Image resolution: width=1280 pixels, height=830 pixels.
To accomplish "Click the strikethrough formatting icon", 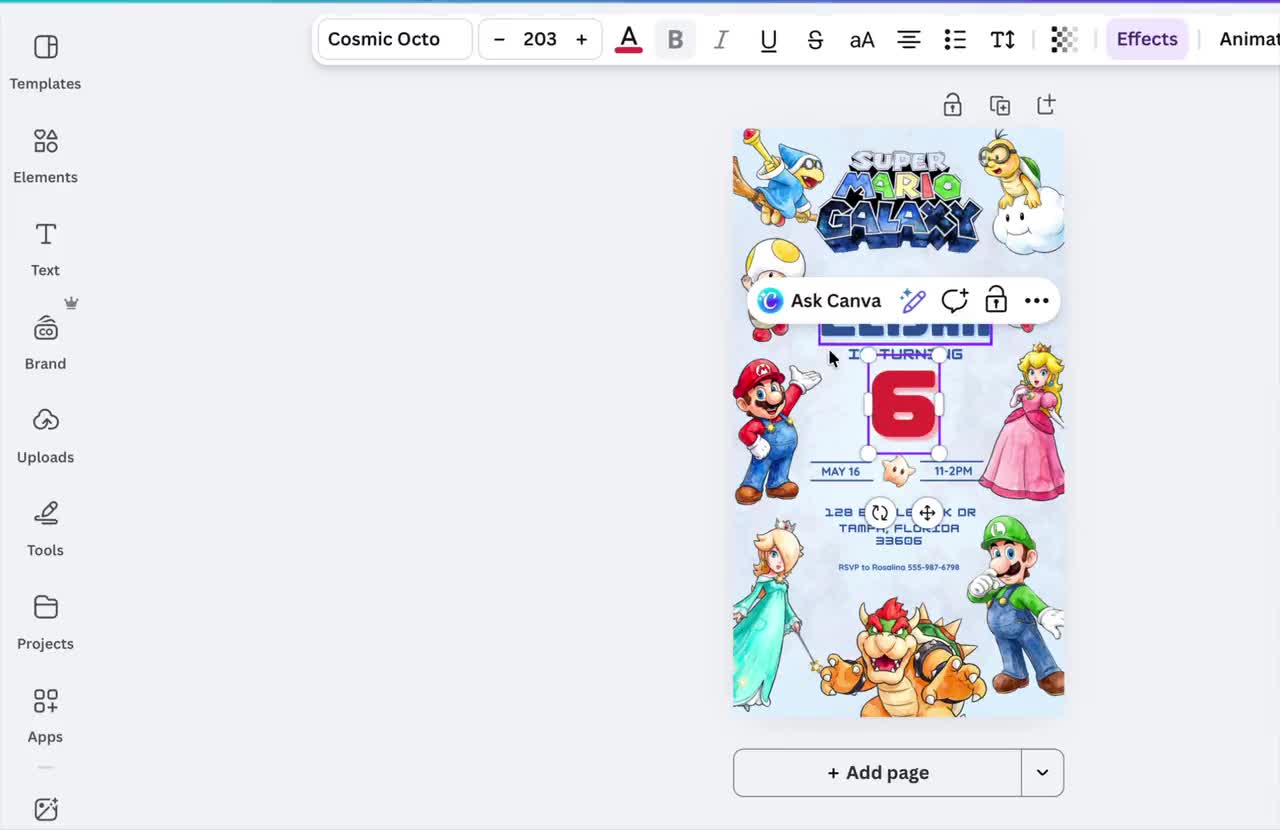I will tap(815, 39).
